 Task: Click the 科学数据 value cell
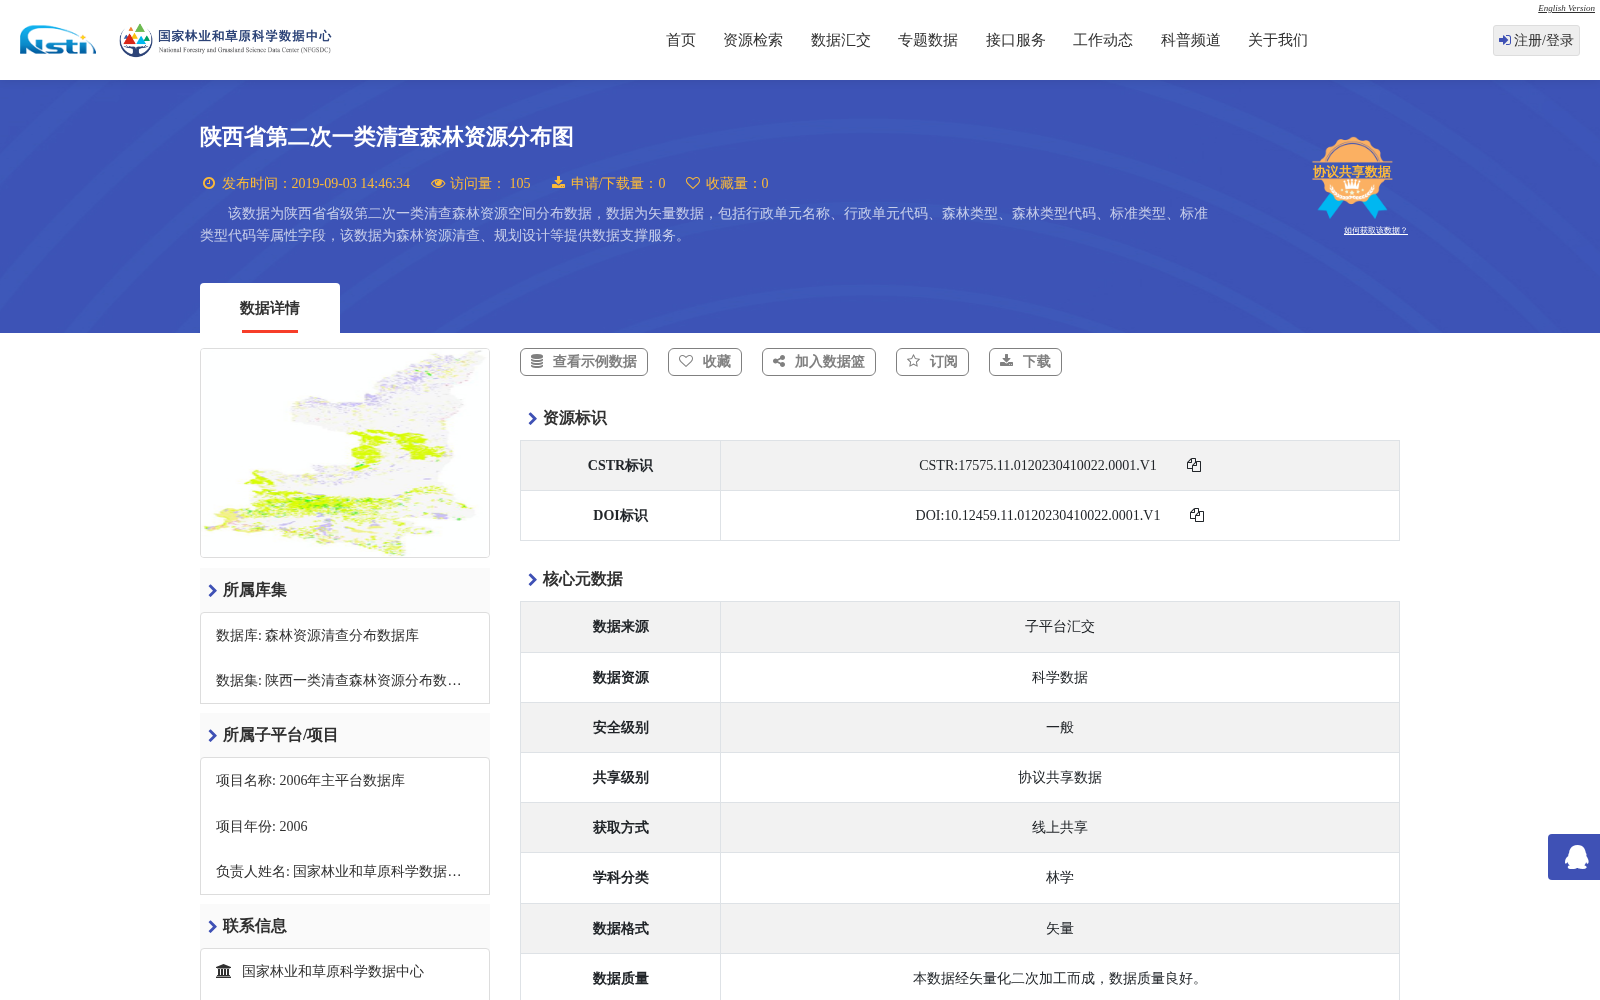[x=1060, y=678]
